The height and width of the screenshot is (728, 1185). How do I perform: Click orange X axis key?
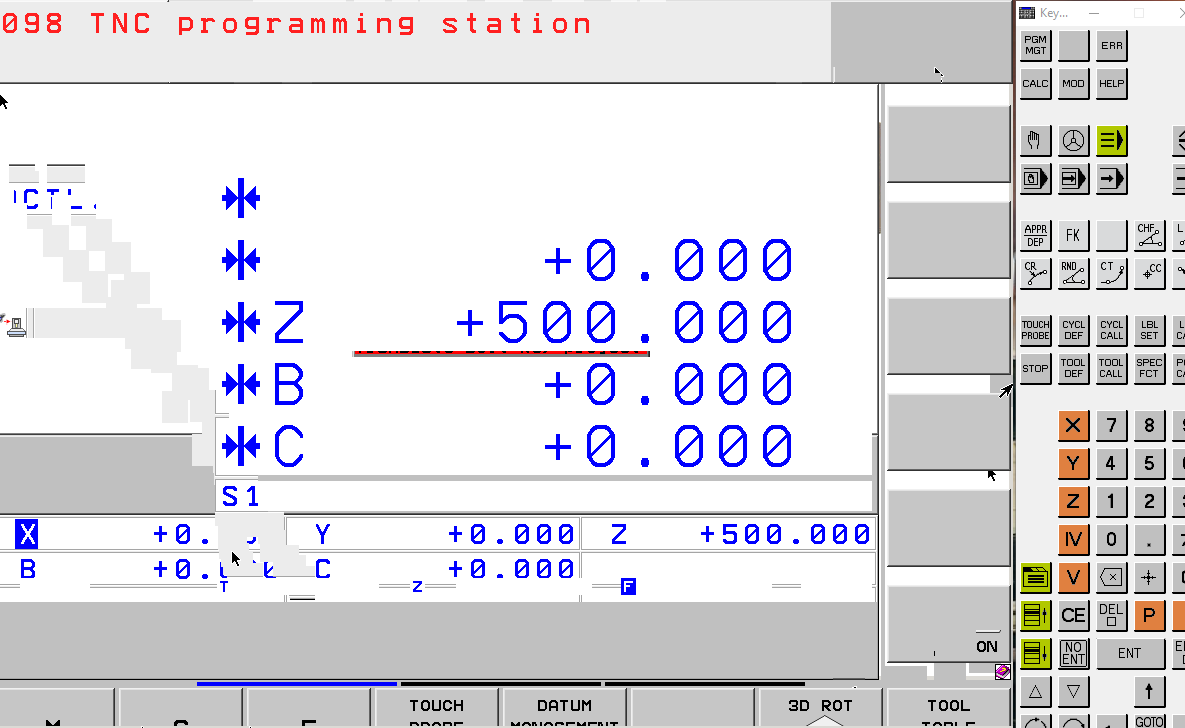(1073, 426)
